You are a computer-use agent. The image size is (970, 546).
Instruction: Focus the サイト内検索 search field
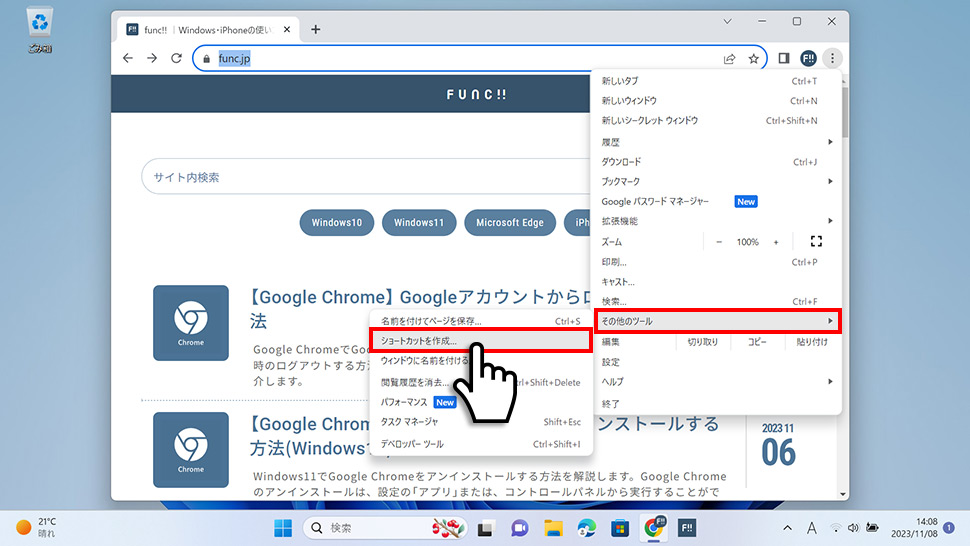click(366, 177)
